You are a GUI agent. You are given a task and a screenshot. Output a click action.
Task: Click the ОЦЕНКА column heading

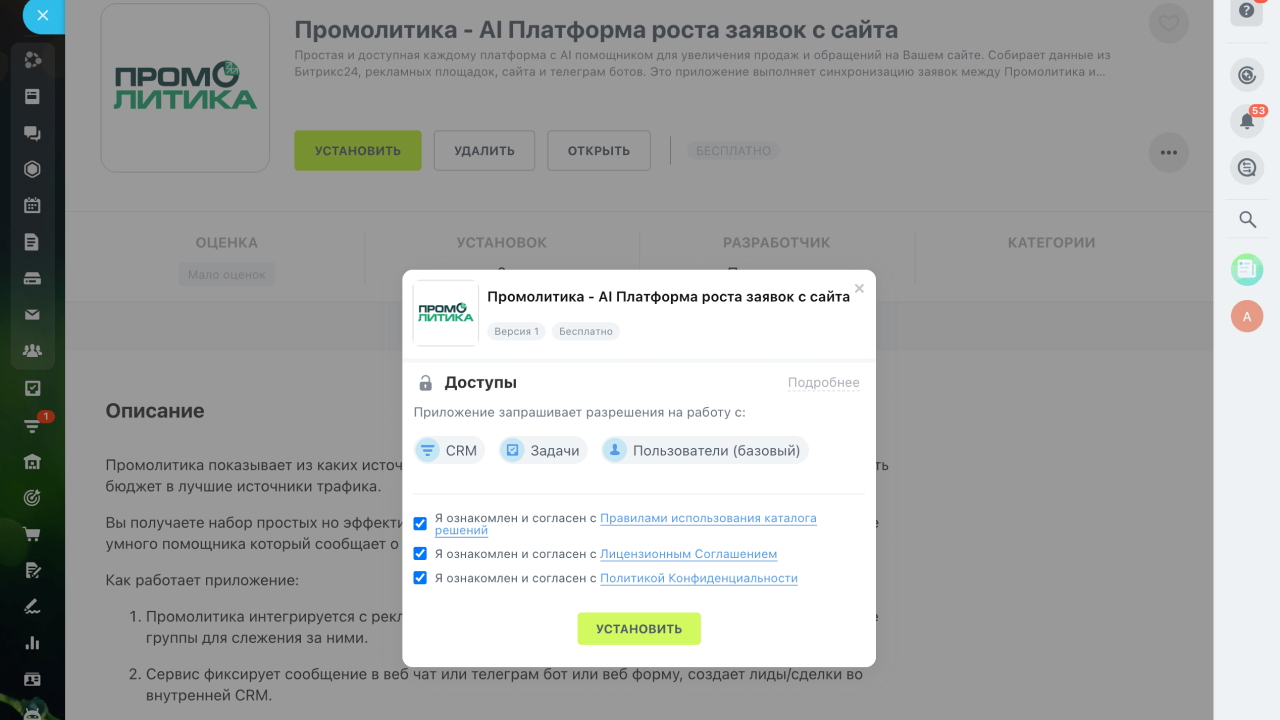click(x=227, y=243)
